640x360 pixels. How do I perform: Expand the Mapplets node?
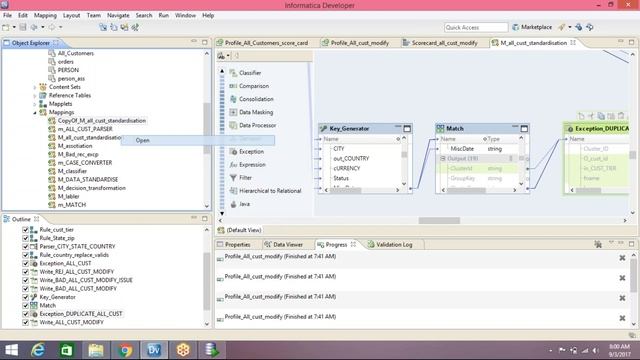pos(35,104)
